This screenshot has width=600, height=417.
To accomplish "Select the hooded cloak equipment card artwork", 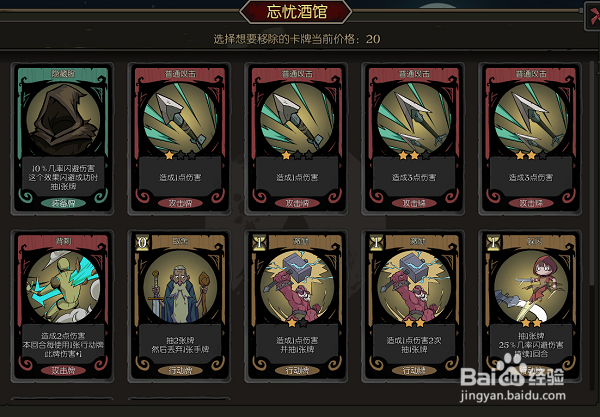I will click(x=63, y=120).
